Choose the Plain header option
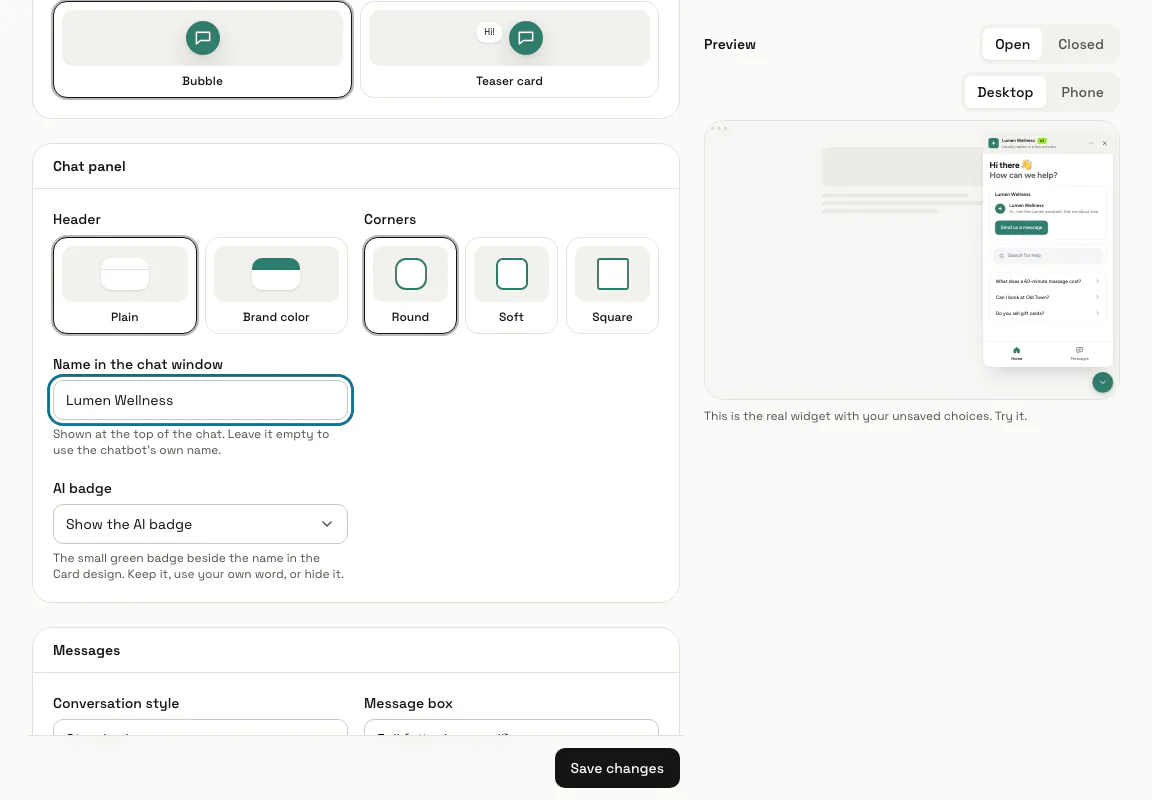The width and height of the screenshot is (1152, 800). [125, 285]
